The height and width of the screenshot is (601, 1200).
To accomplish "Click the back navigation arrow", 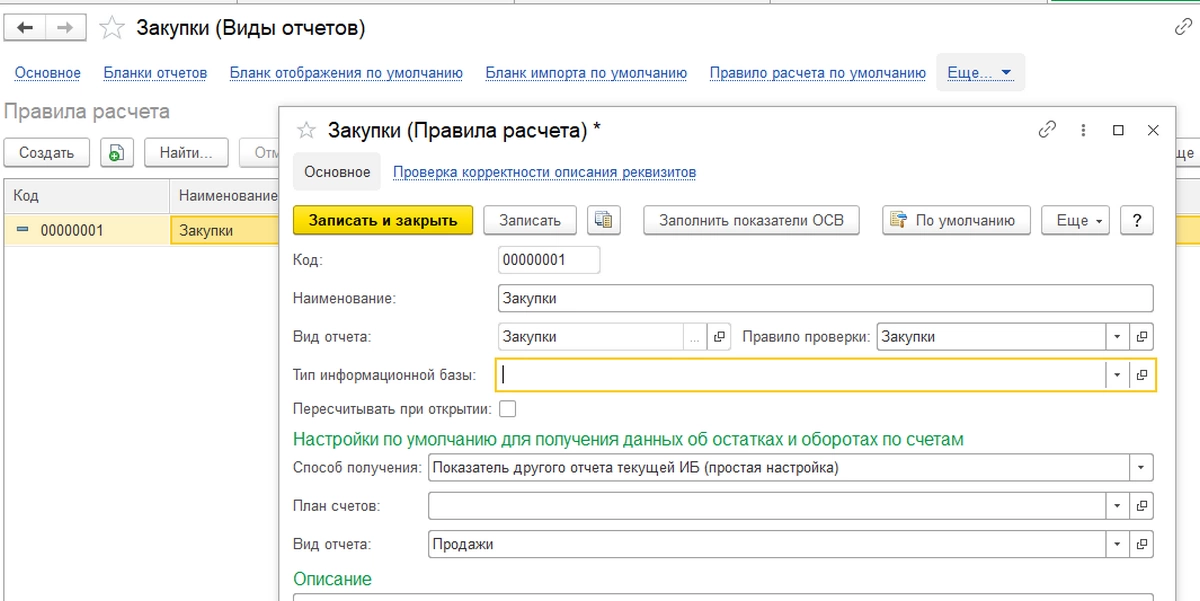I will point(25,28).
